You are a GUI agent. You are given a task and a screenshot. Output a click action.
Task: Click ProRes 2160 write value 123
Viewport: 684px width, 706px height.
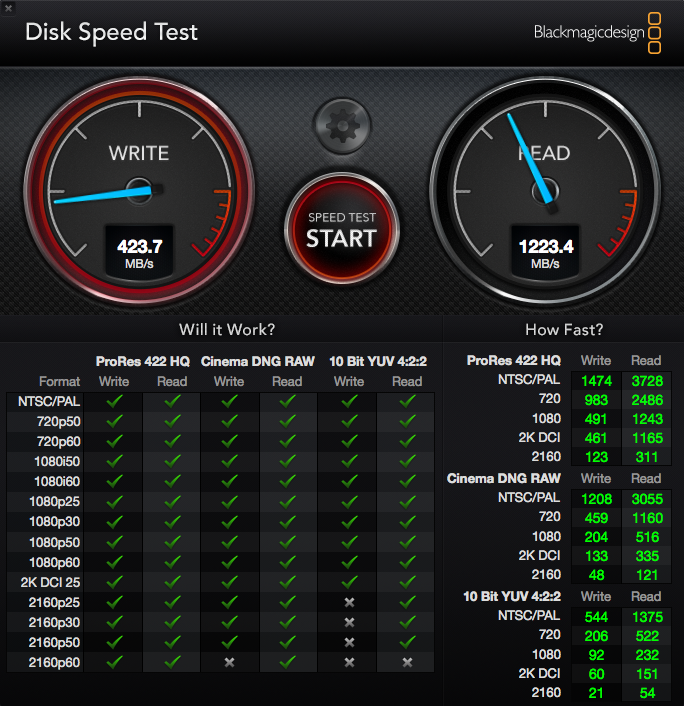click(596, 457)
